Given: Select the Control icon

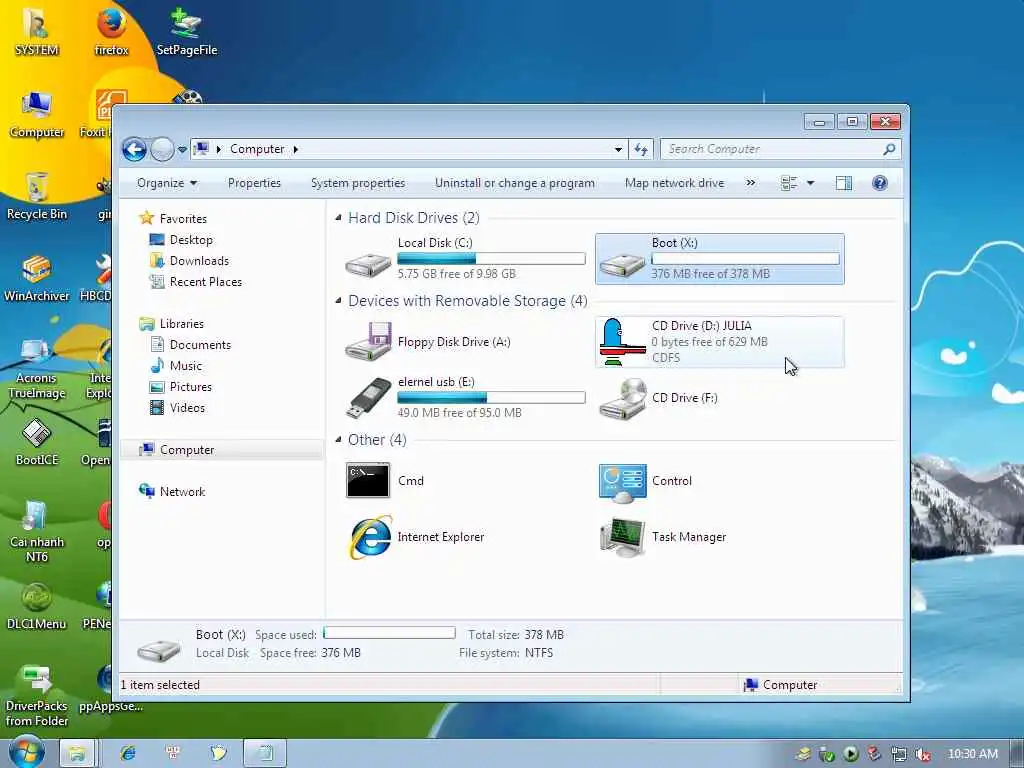Looking at the screenshot, I should [x=622, y=483].
